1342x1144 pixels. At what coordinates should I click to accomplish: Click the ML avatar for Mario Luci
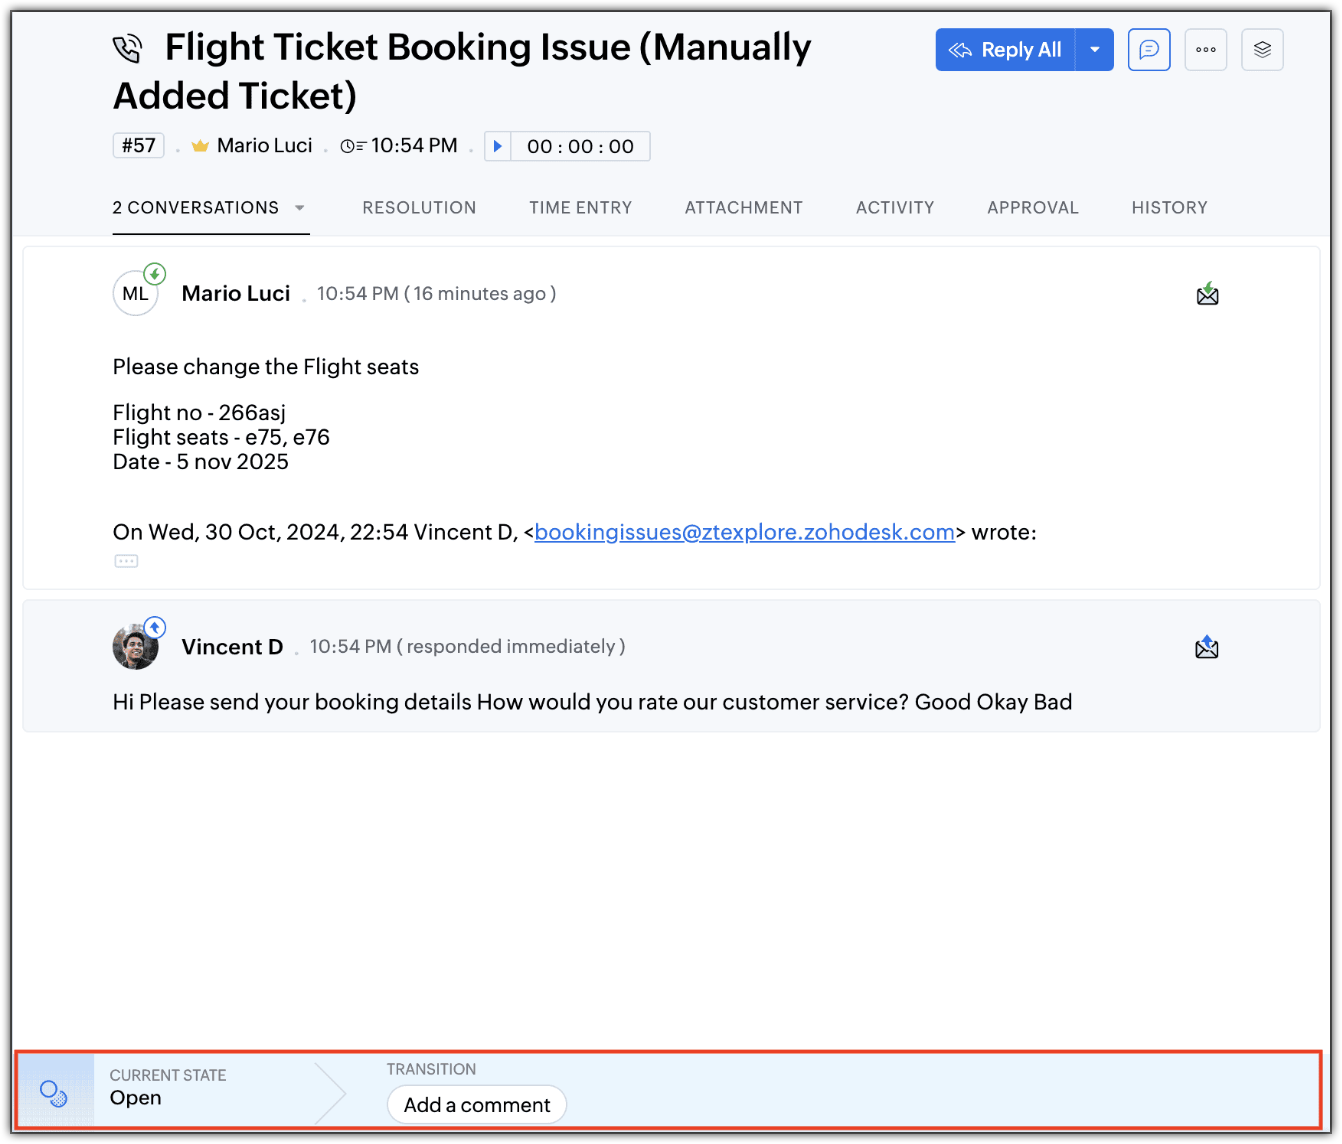click(x=135, y=294)
